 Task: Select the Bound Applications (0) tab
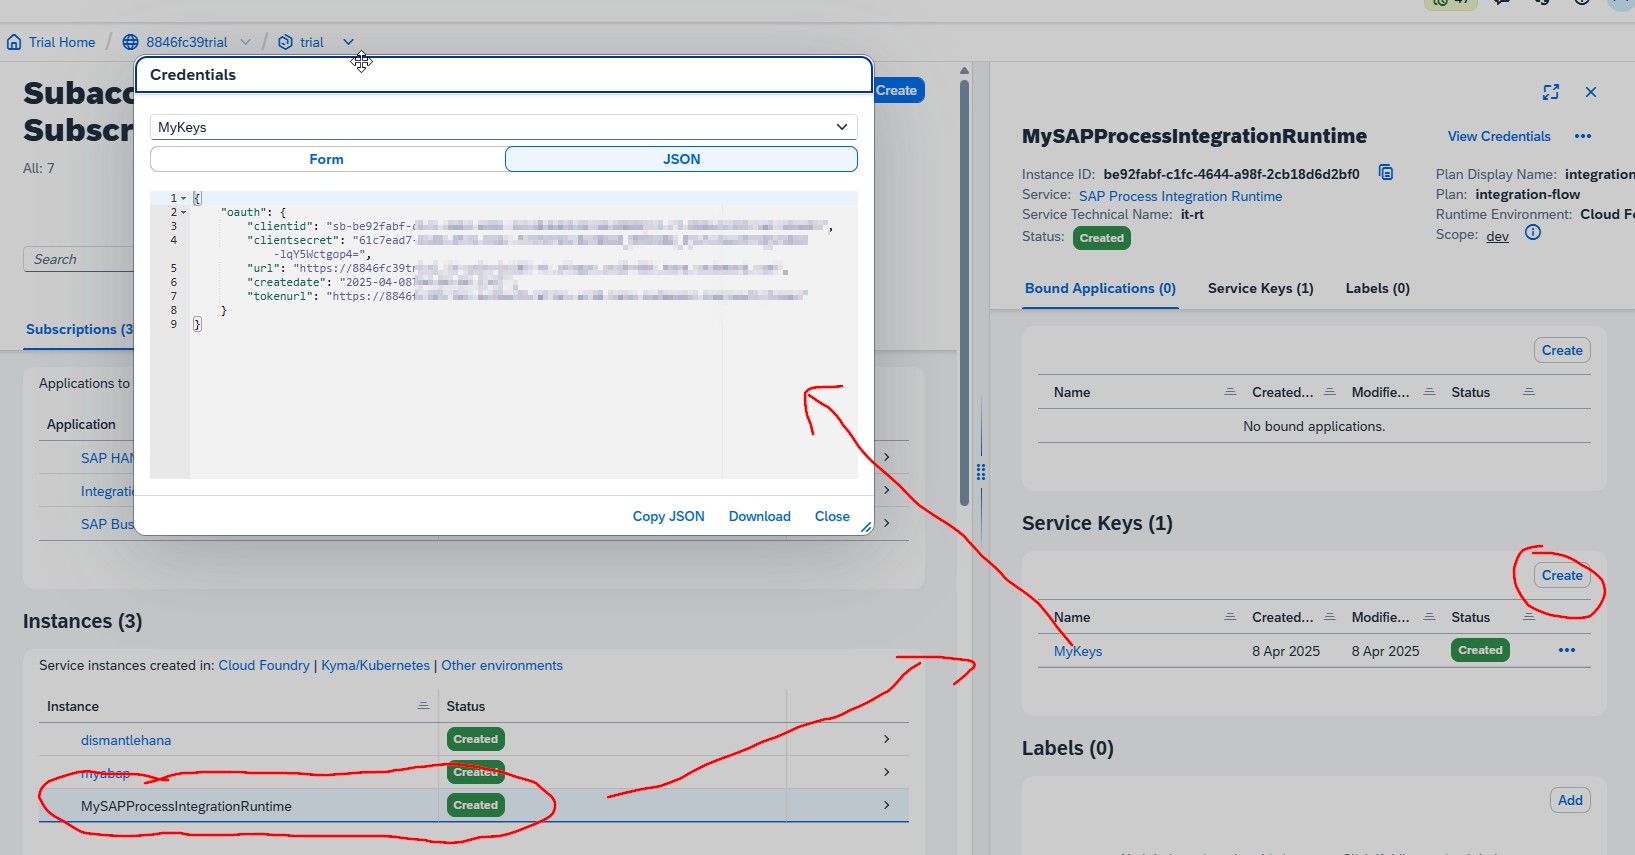coord(1100,288)
